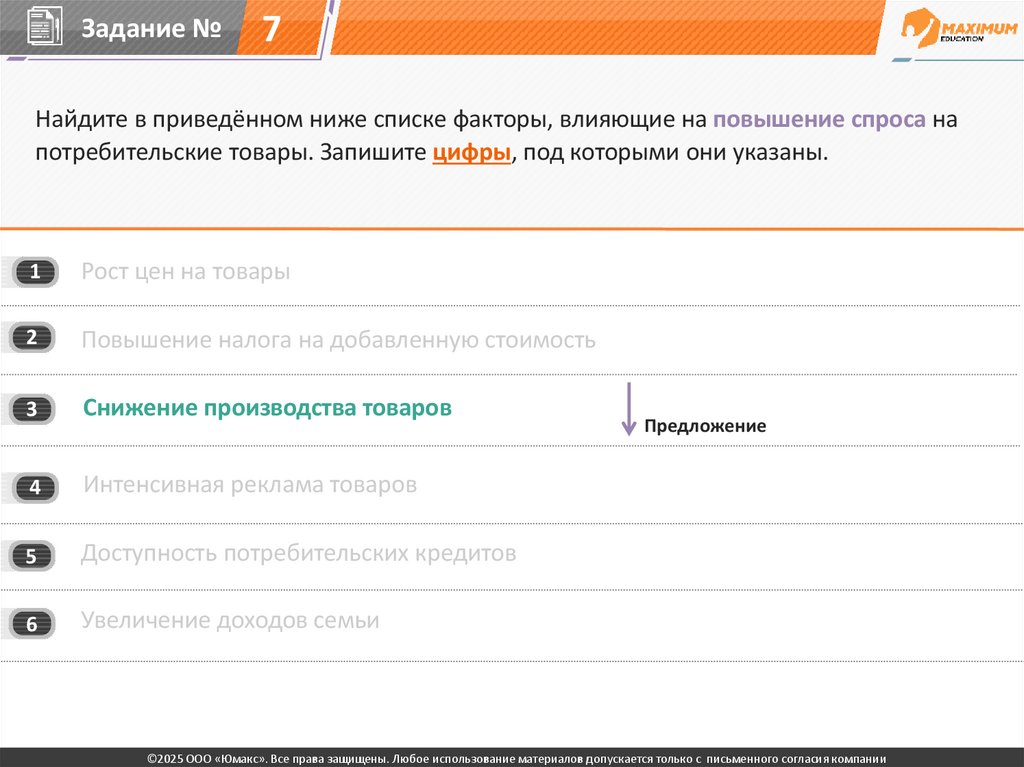Click 'Доступность потребительских кредитов' option
Screen dimensions: 1024x767
(x=298, y=553)
